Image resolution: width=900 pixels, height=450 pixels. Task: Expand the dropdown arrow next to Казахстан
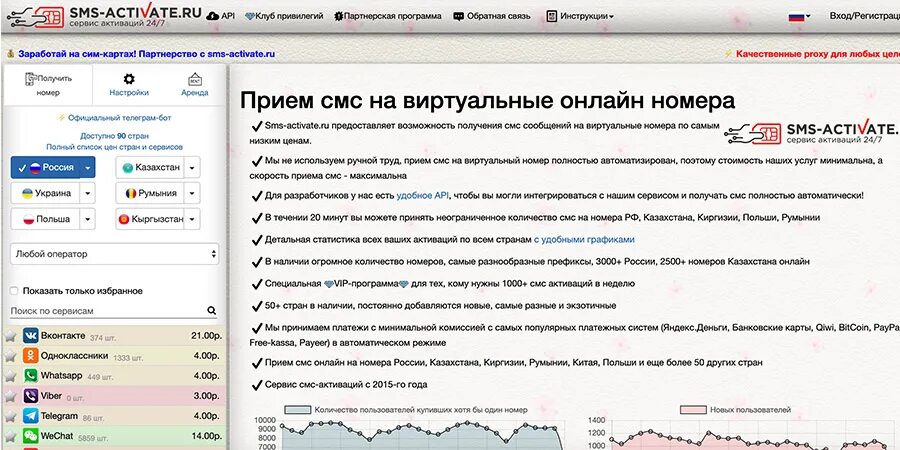(x=192, y=168)
